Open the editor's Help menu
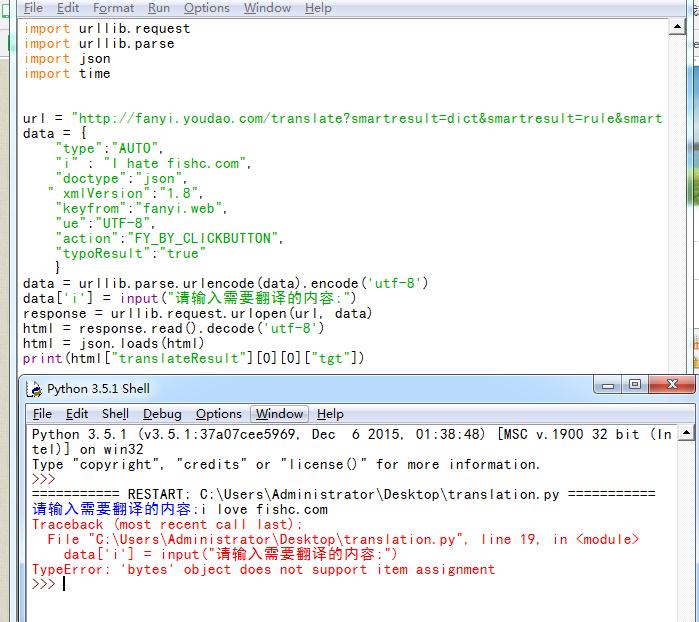The width and height of the screenshot is (699, 622). tap(318, 8)
